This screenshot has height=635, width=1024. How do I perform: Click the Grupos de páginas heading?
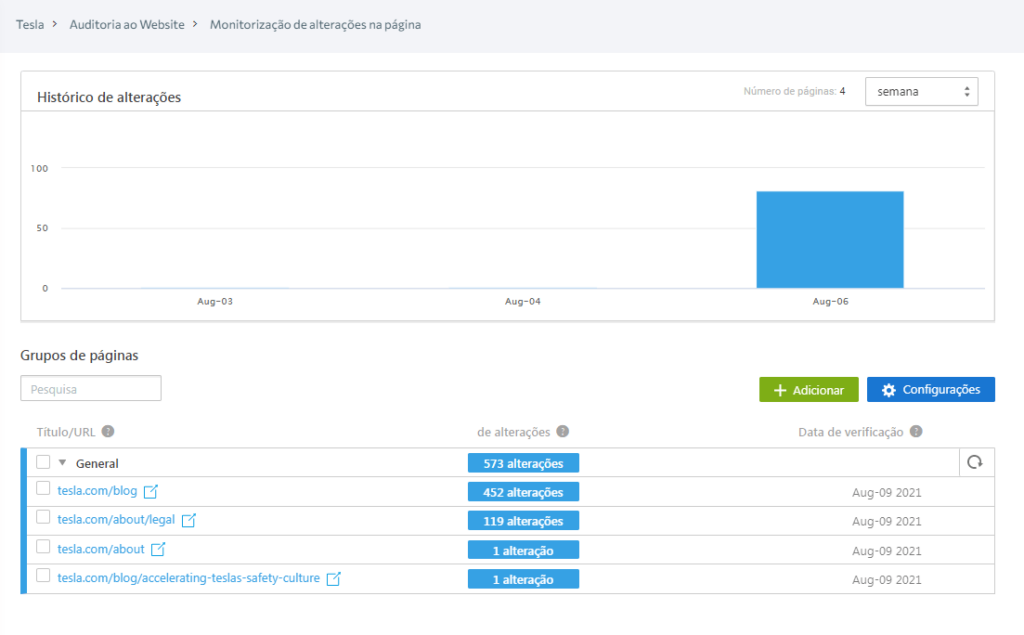[x=79, y=355]
